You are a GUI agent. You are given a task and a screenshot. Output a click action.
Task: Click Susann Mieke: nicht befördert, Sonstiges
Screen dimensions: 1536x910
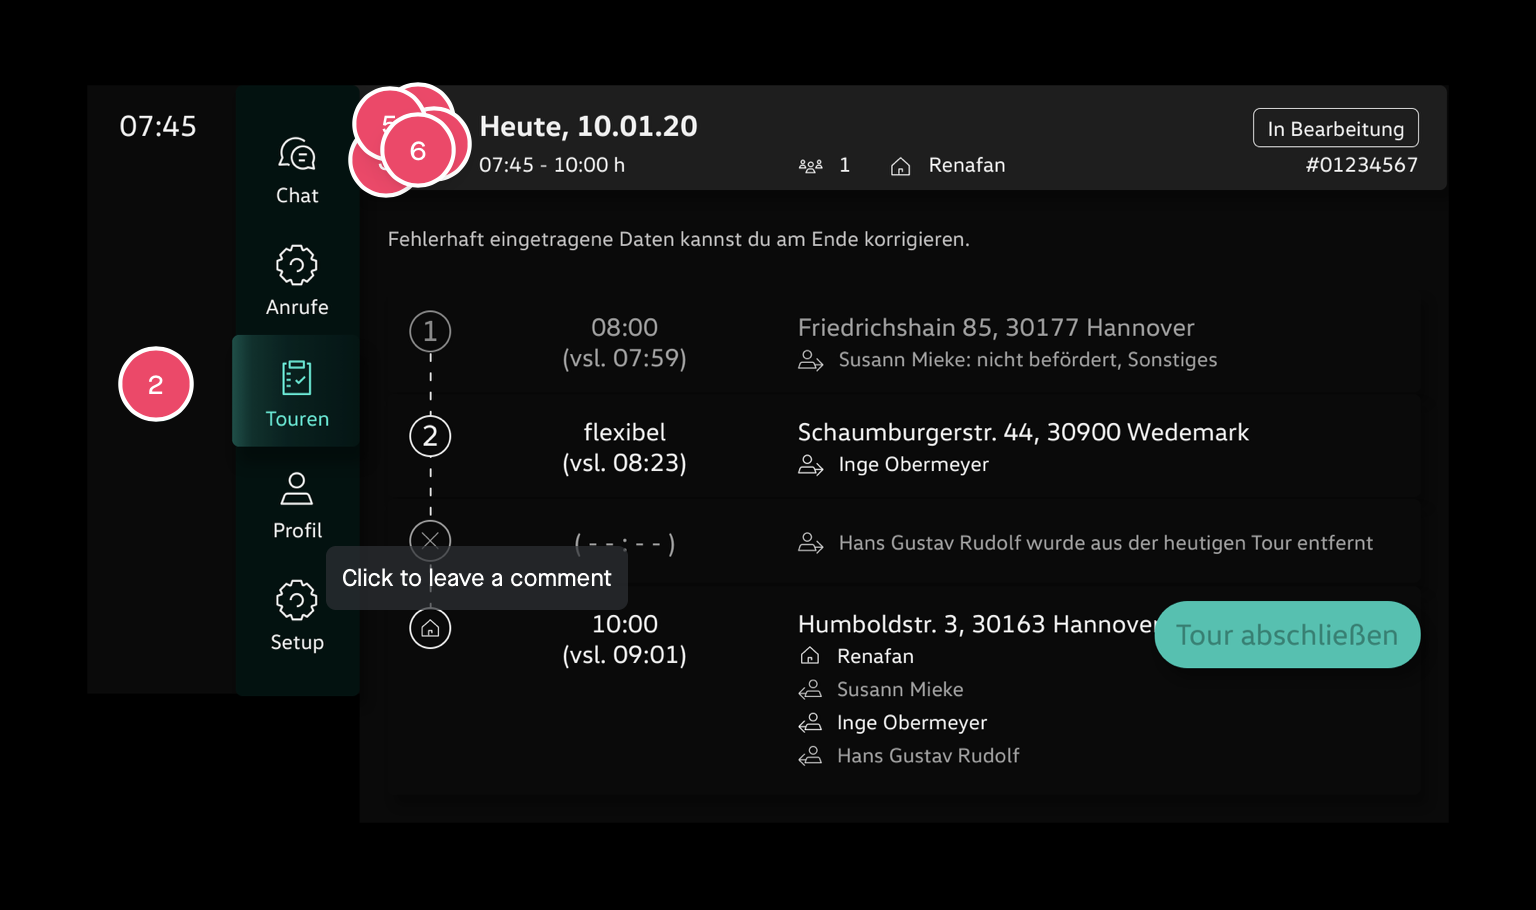pyautogui.click(x=1028, y=360)
